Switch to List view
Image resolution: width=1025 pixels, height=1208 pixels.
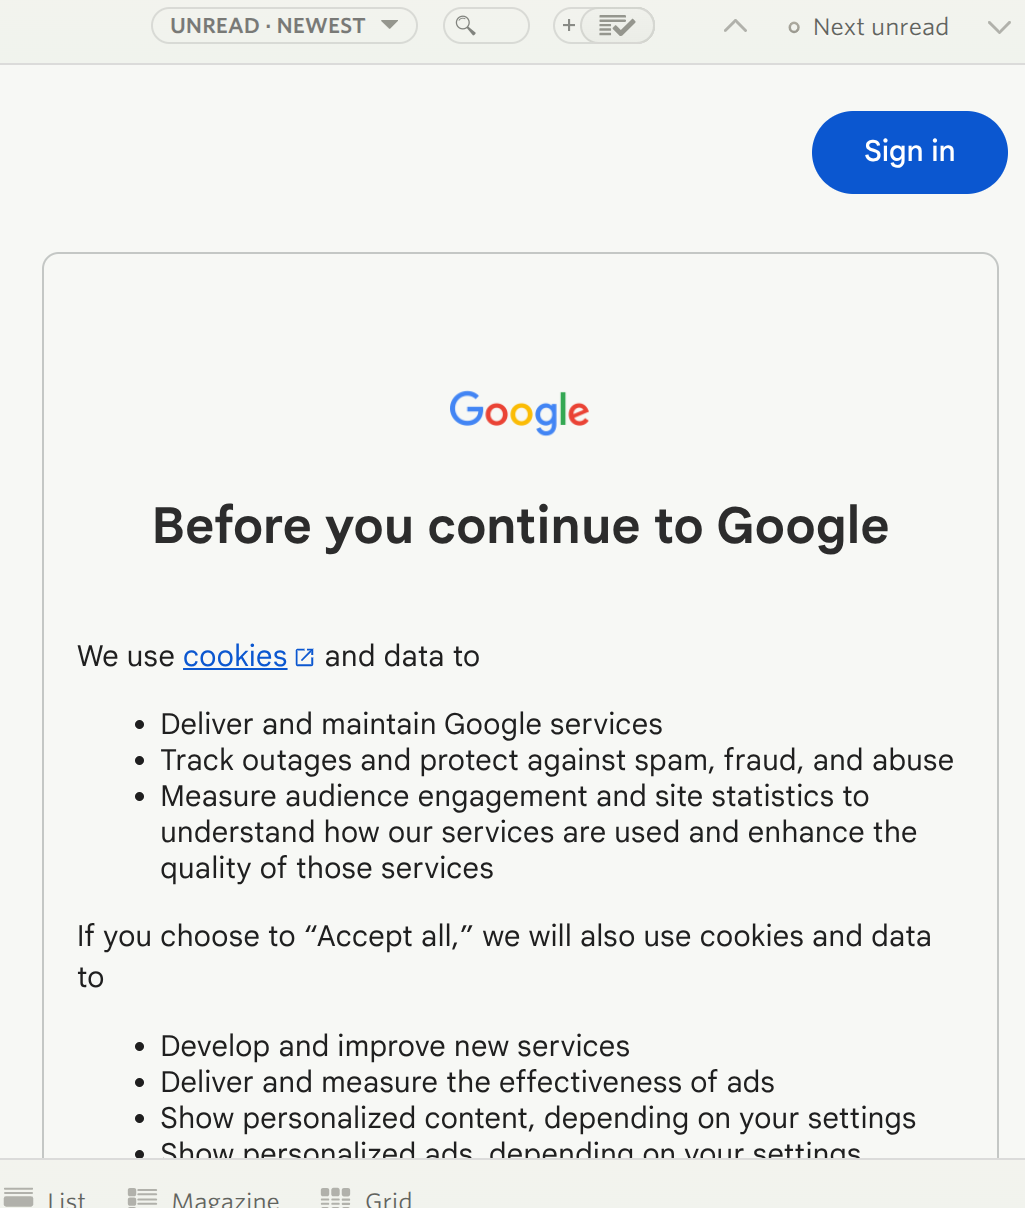click(66, 1198)
